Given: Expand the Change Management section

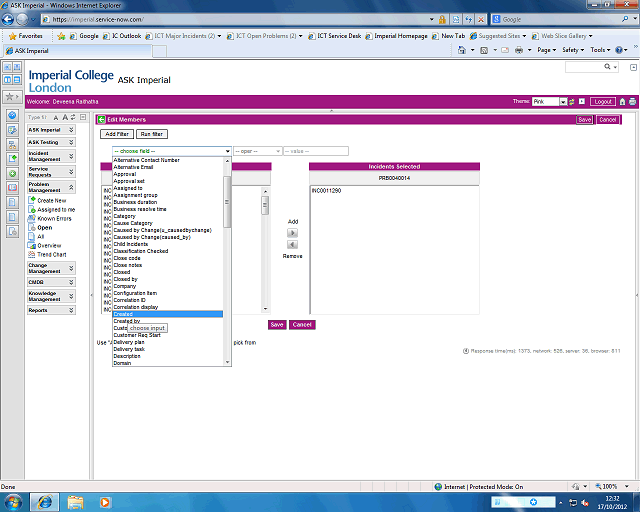Looking at the screenshot, I should (71, 268).
